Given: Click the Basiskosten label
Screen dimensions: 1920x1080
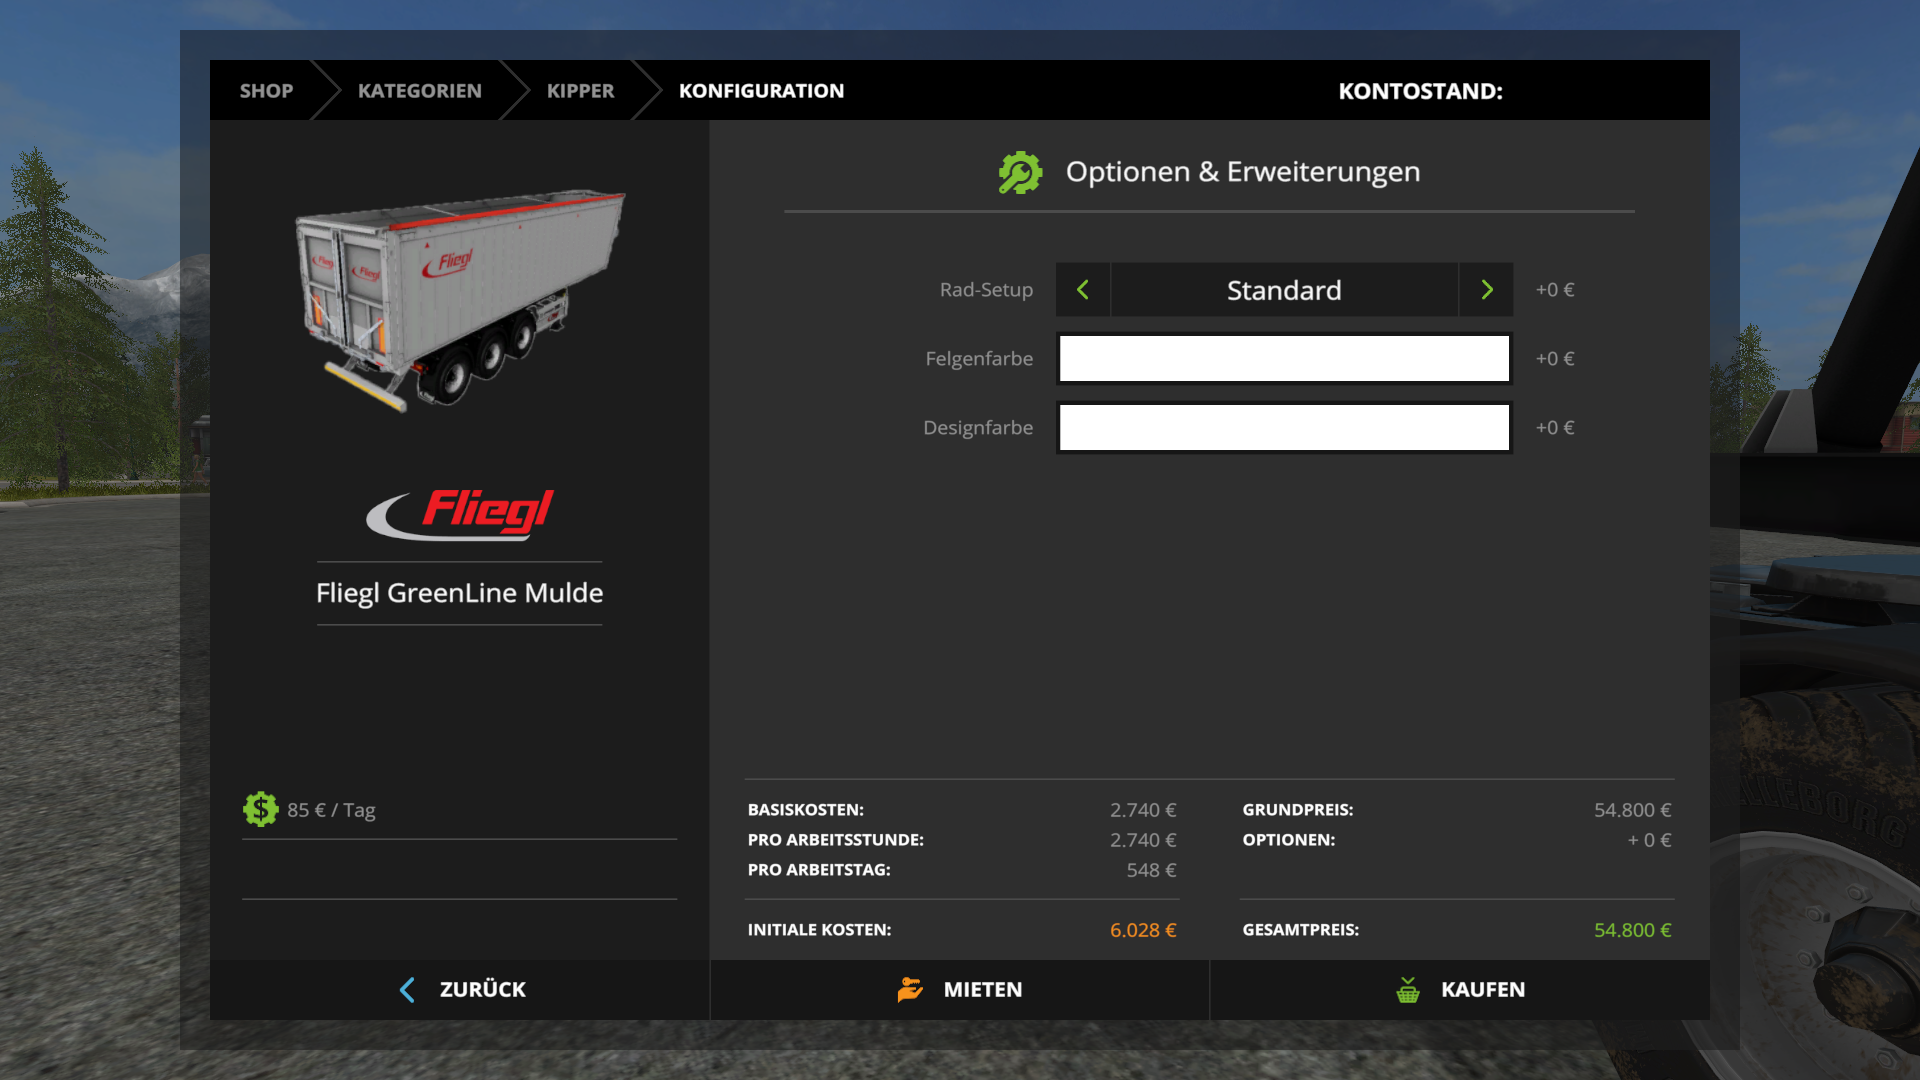Looking at the screenshot, I should [x=806, y=810].
